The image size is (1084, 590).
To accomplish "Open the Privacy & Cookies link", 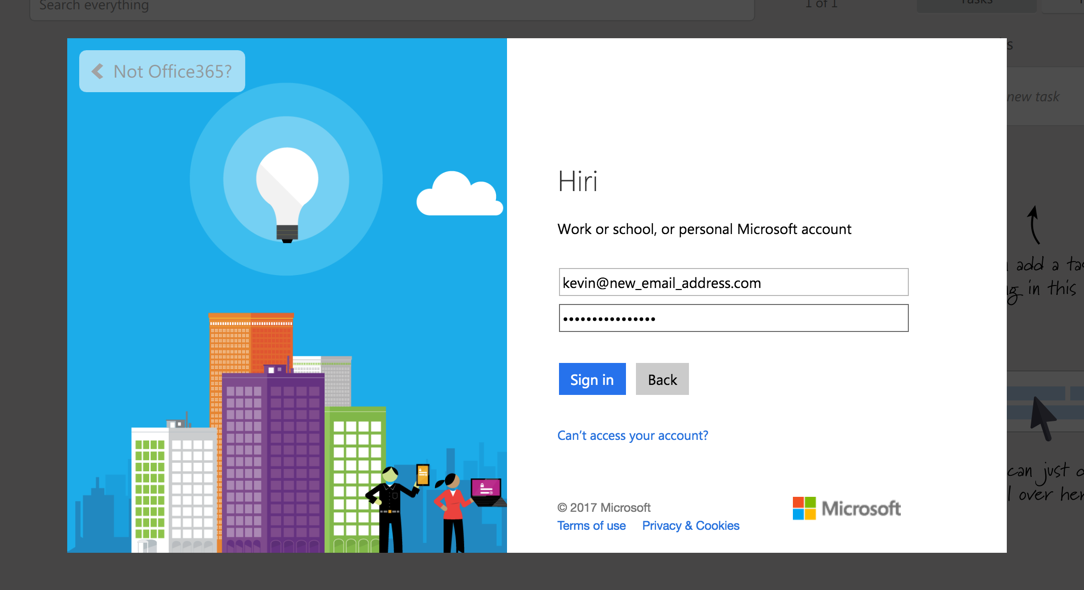I will [x=691, y=526].
